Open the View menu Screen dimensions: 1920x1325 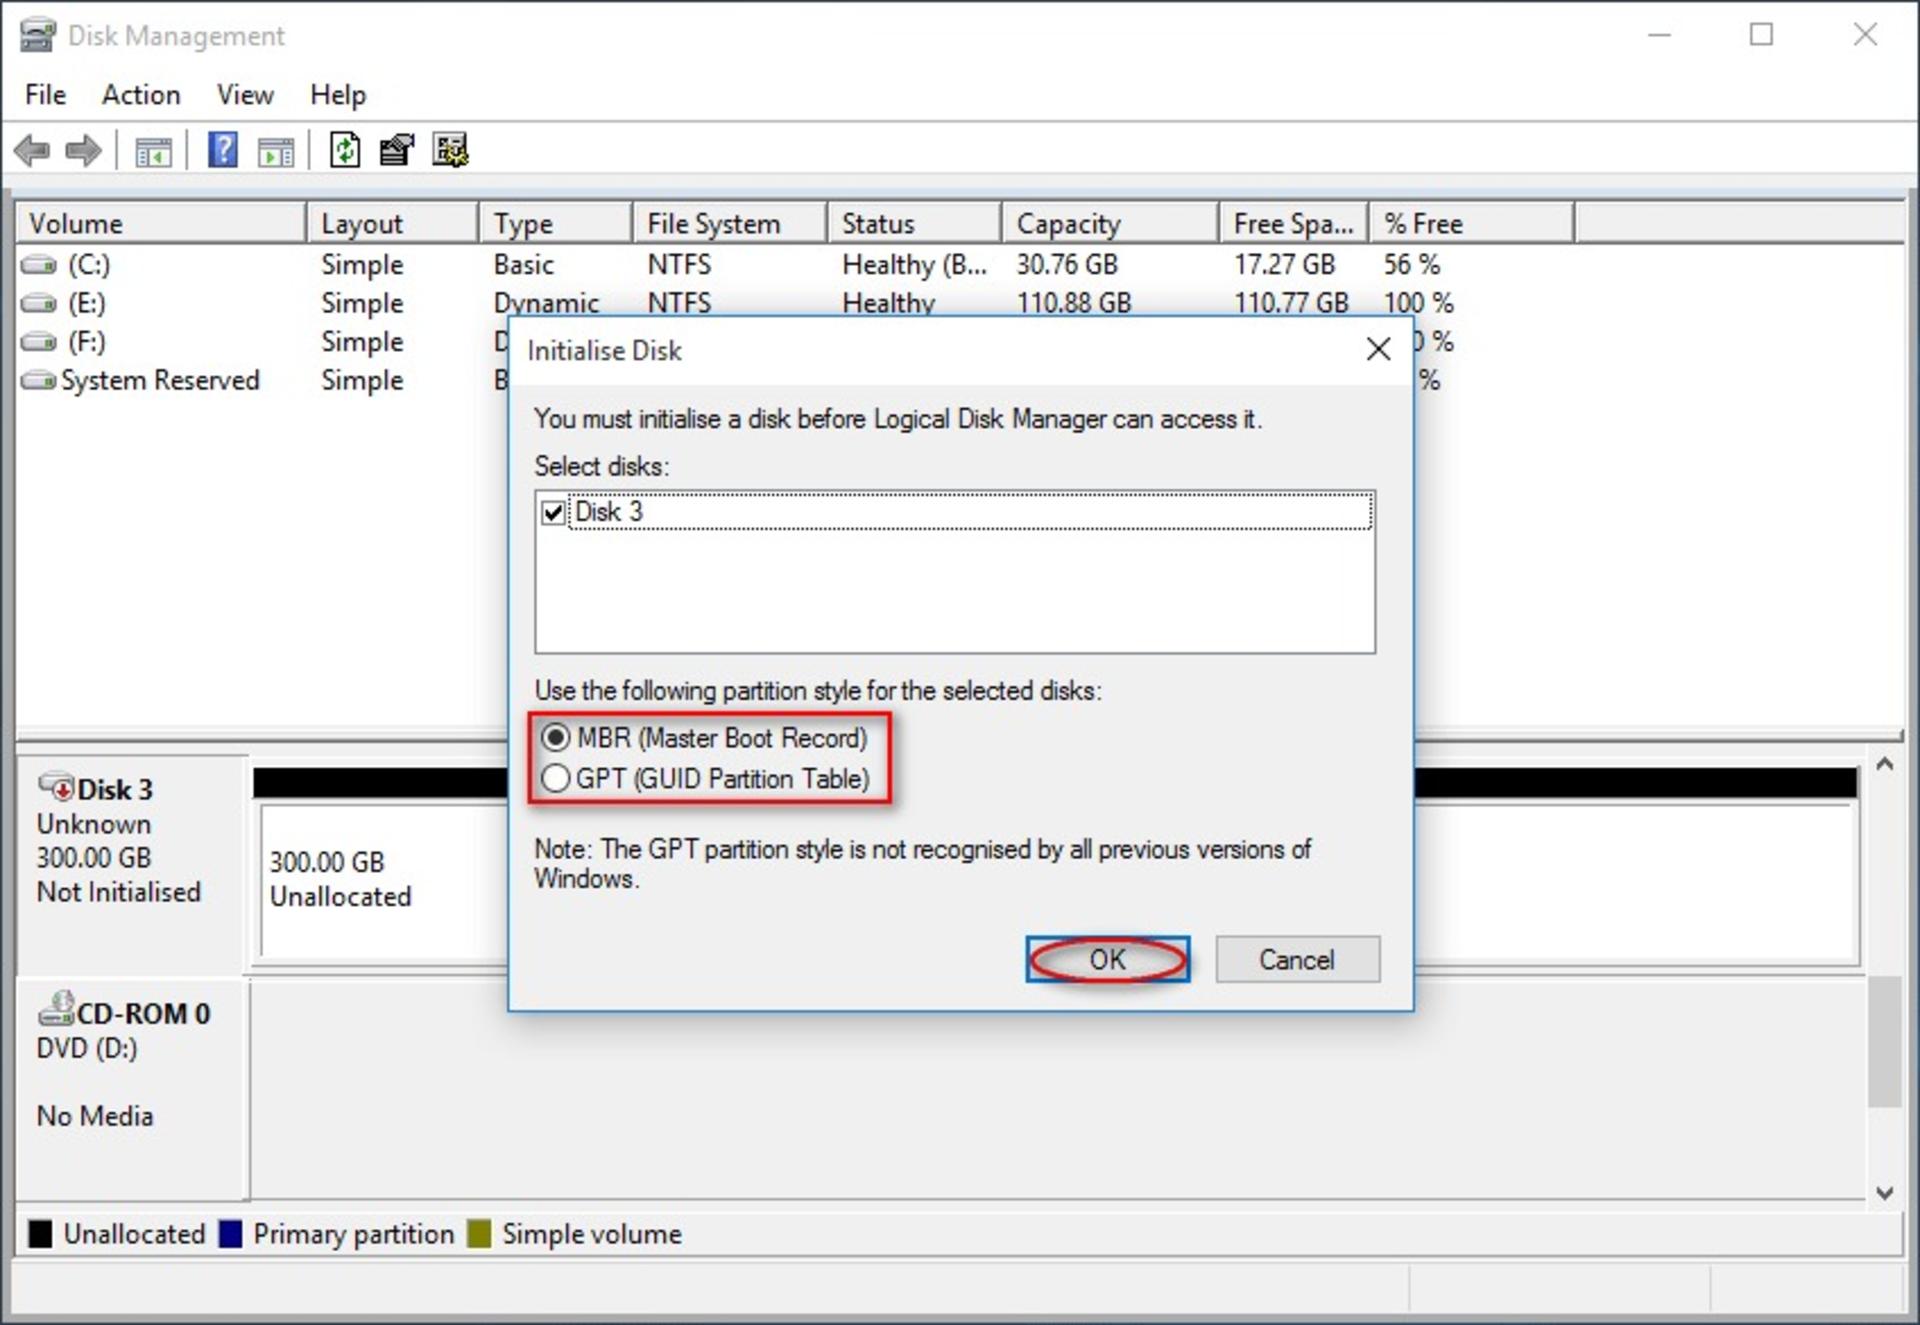[245, 95]
